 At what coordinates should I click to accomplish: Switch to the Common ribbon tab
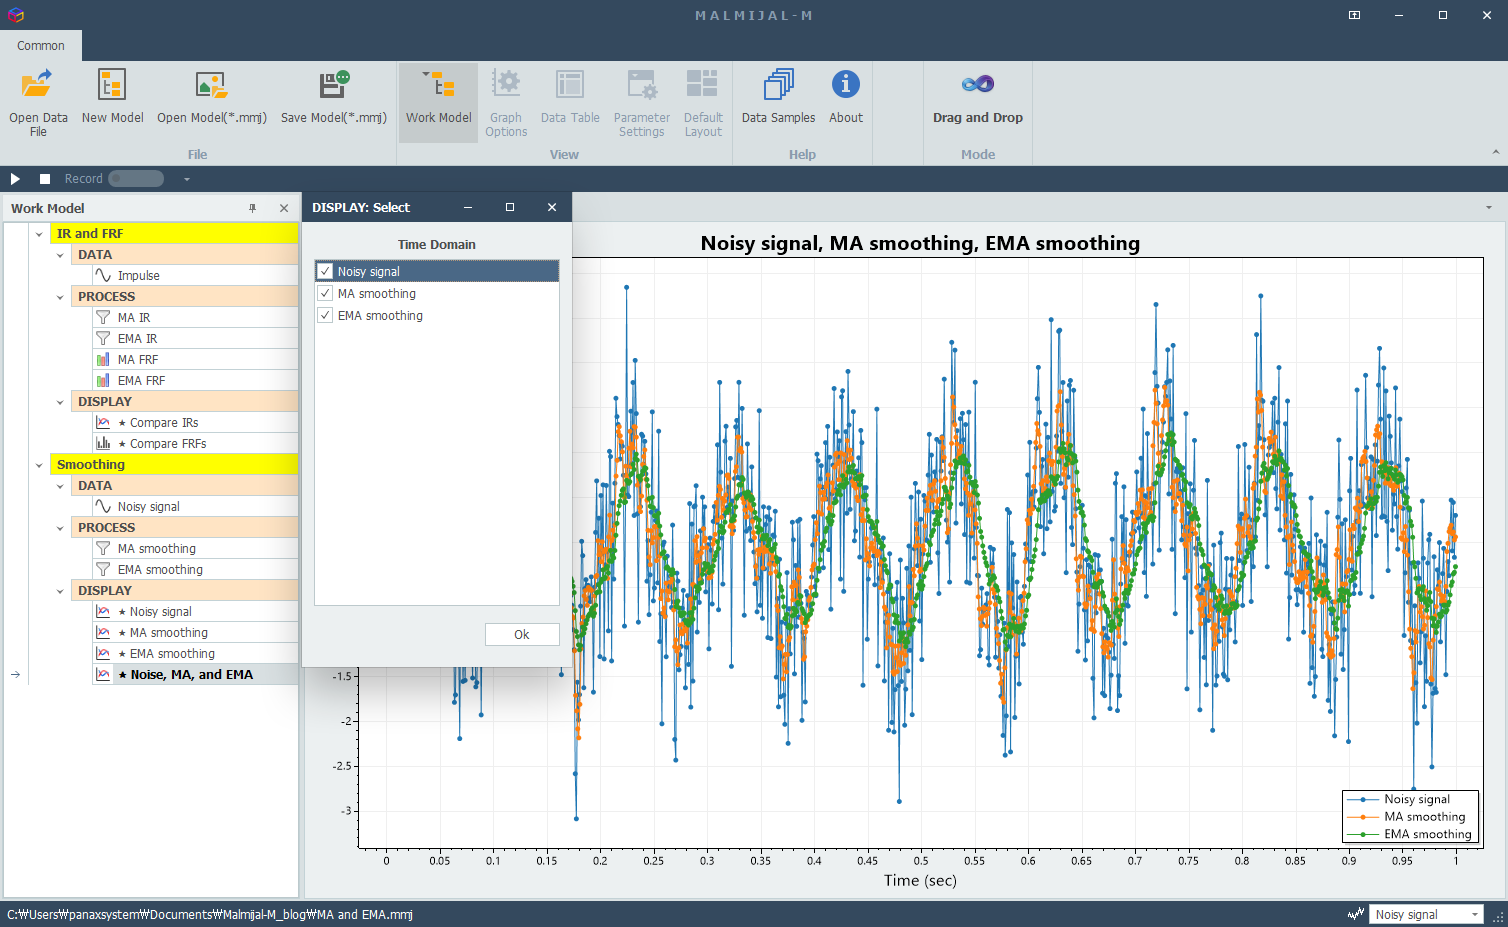(41, 45)
